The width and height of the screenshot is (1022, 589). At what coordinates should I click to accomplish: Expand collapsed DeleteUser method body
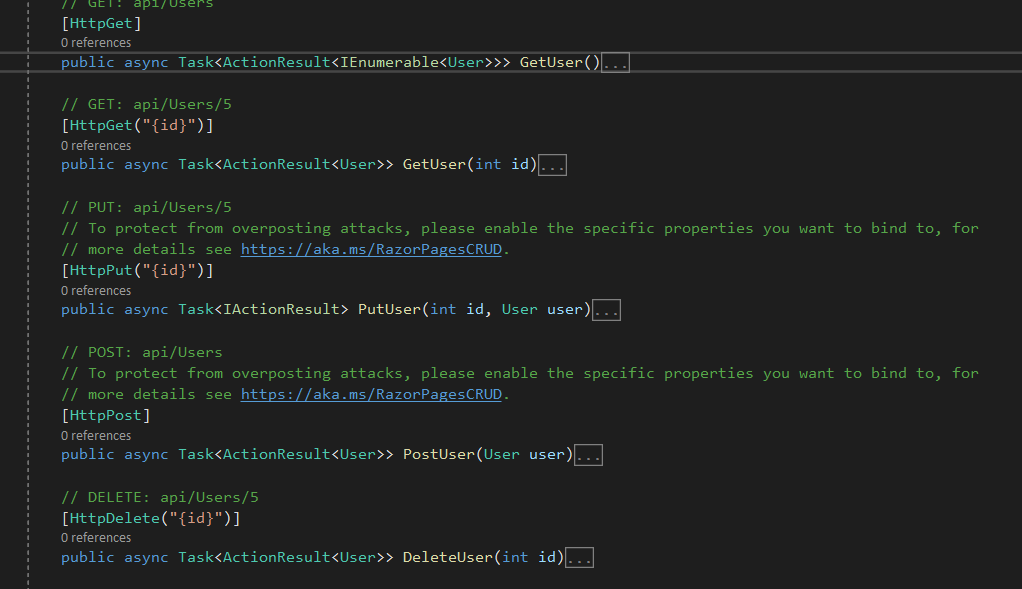(579, 558)
